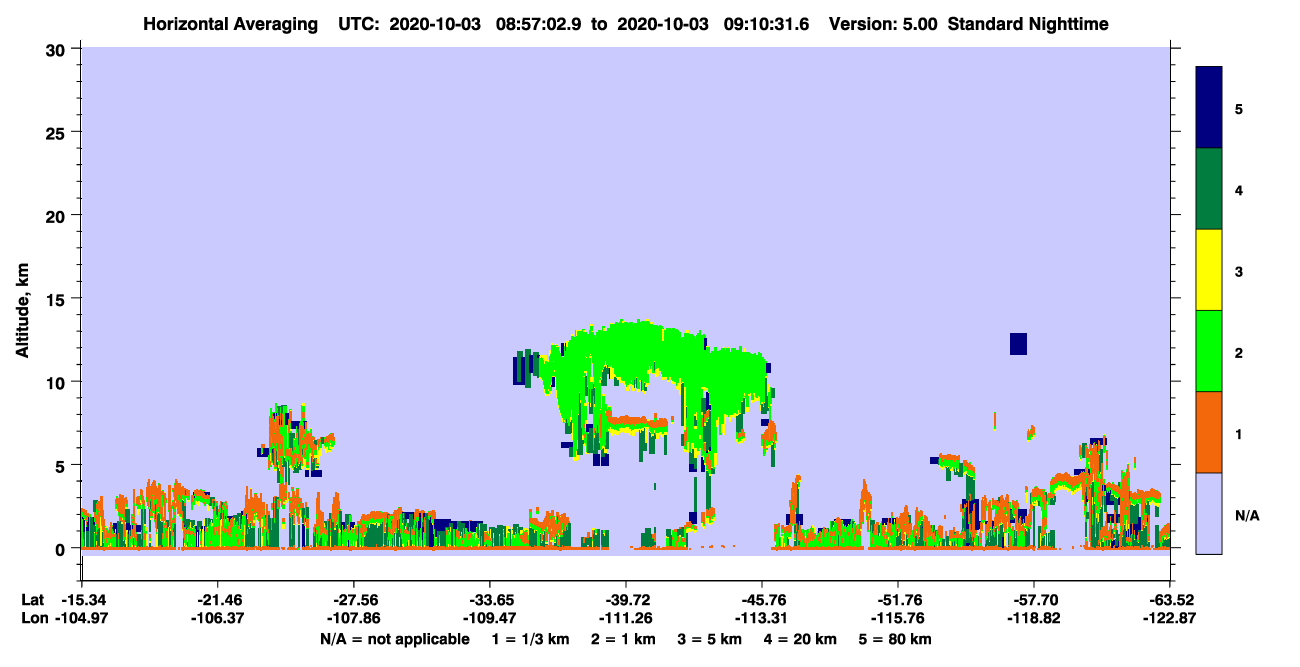Image resolution: width=1300 pixels, height=667 pixels.
Task: Click the start time '08:57:02.9' in the title
Action: (536, 23)
